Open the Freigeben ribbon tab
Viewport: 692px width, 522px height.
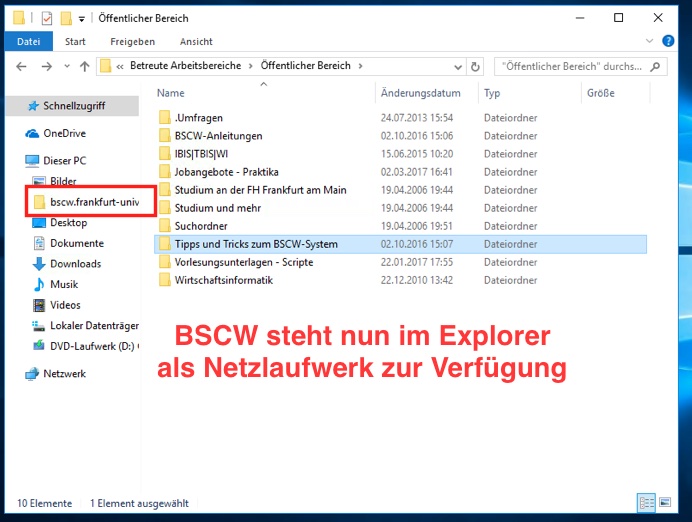coord(132,41)
